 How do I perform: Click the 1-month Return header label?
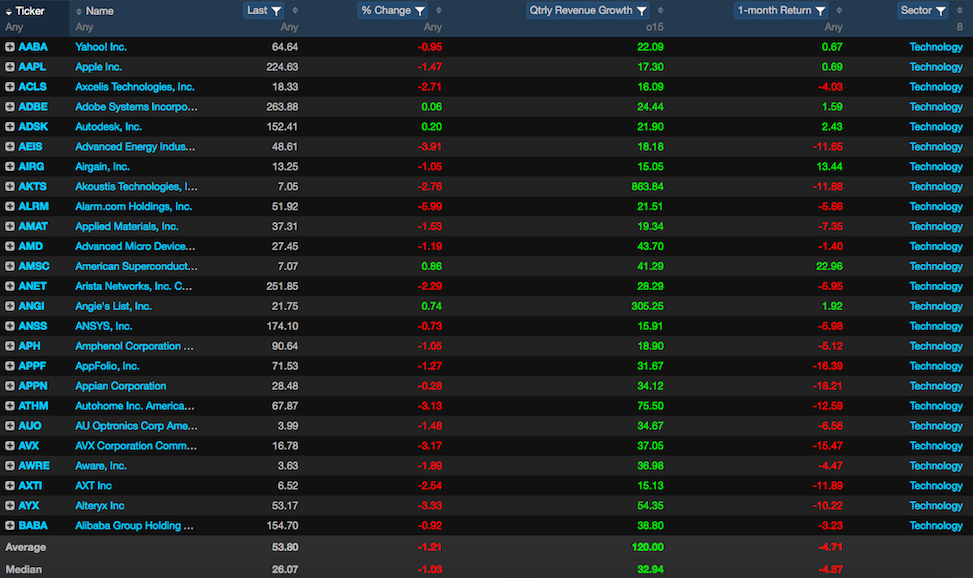(774, 11)
